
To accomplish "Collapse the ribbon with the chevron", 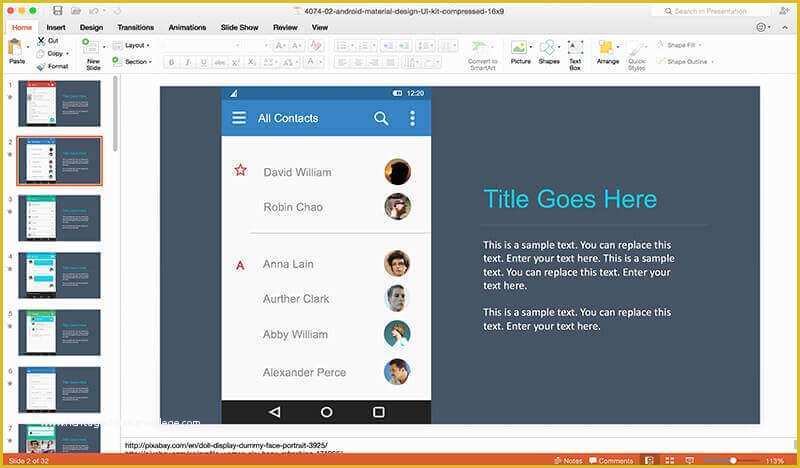I will click(785, 28).
